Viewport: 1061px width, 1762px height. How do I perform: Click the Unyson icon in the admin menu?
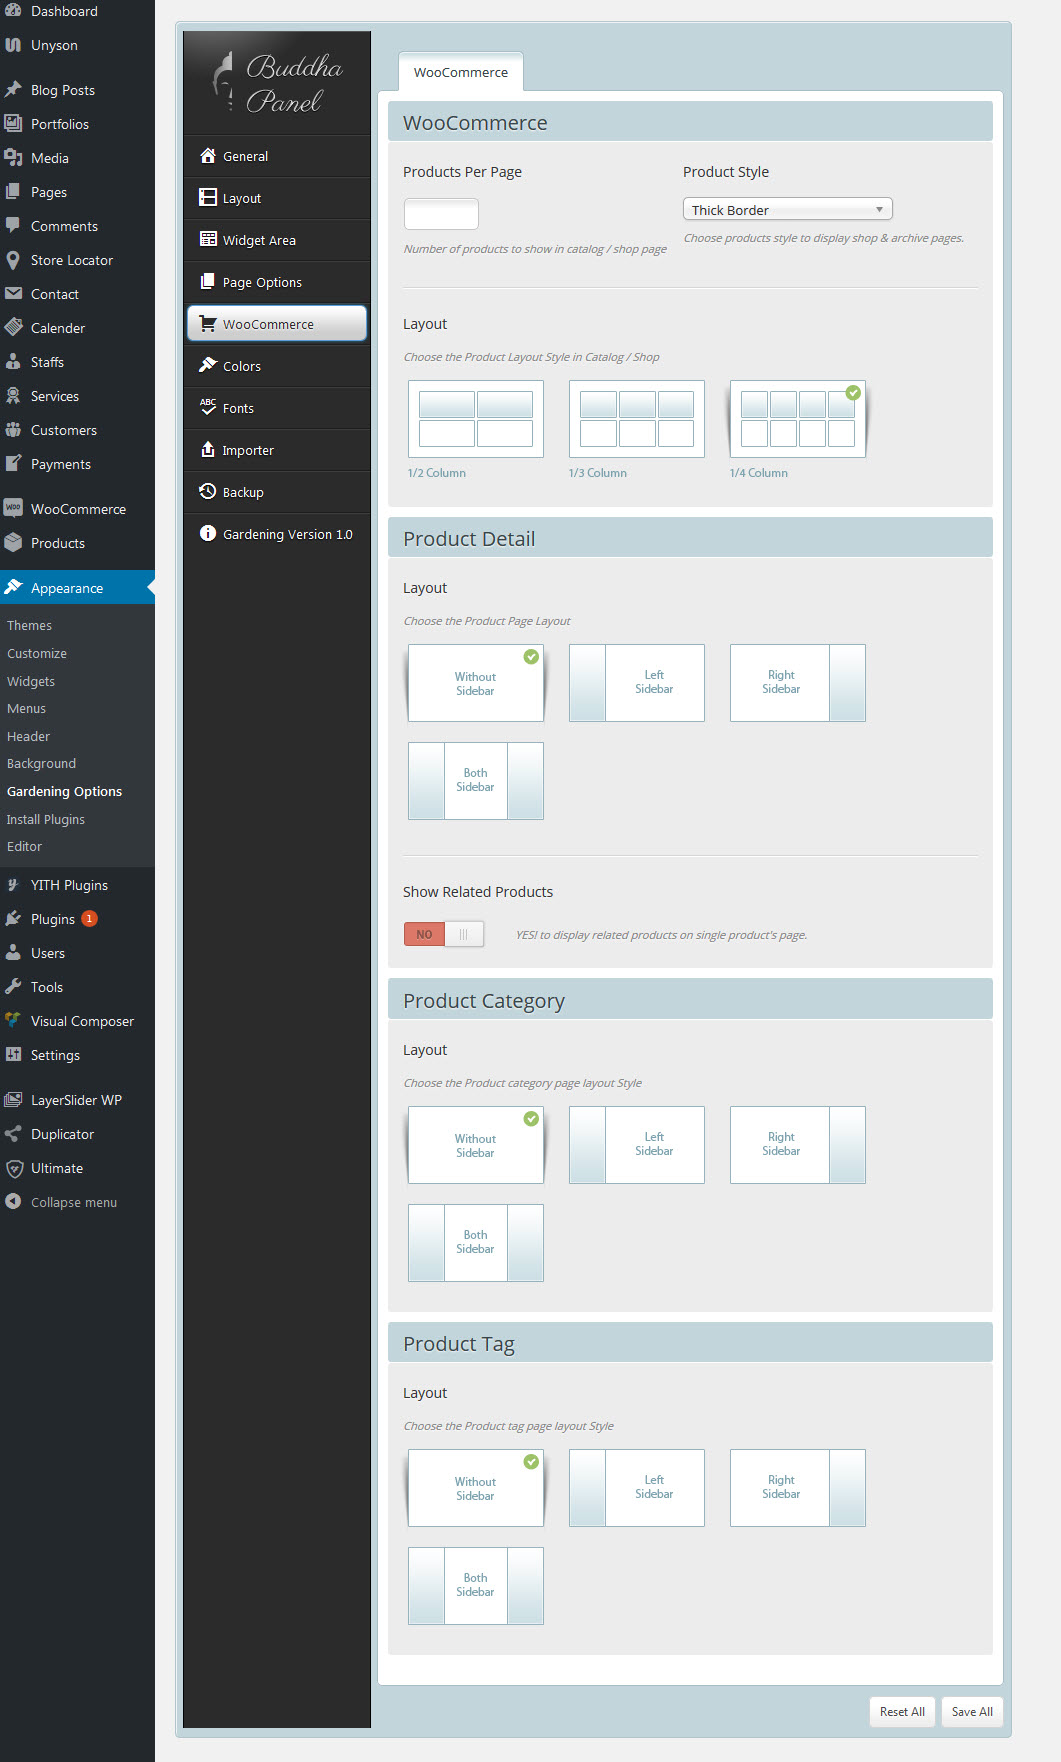click(13, 45)
